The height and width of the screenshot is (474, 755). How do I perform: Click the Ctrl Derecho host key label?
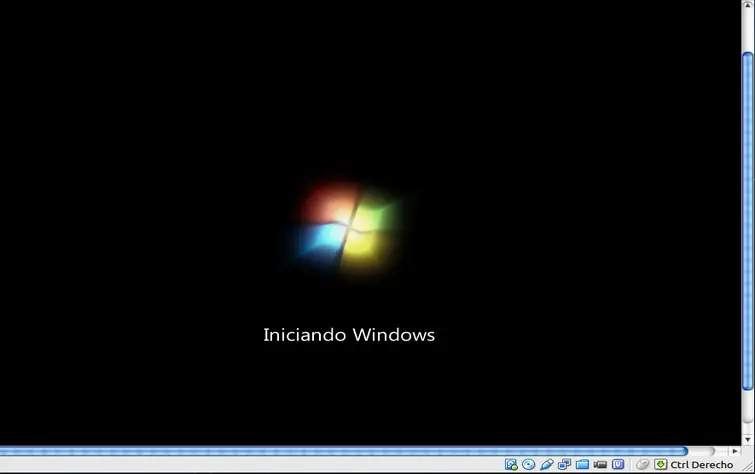pos(702,465)
